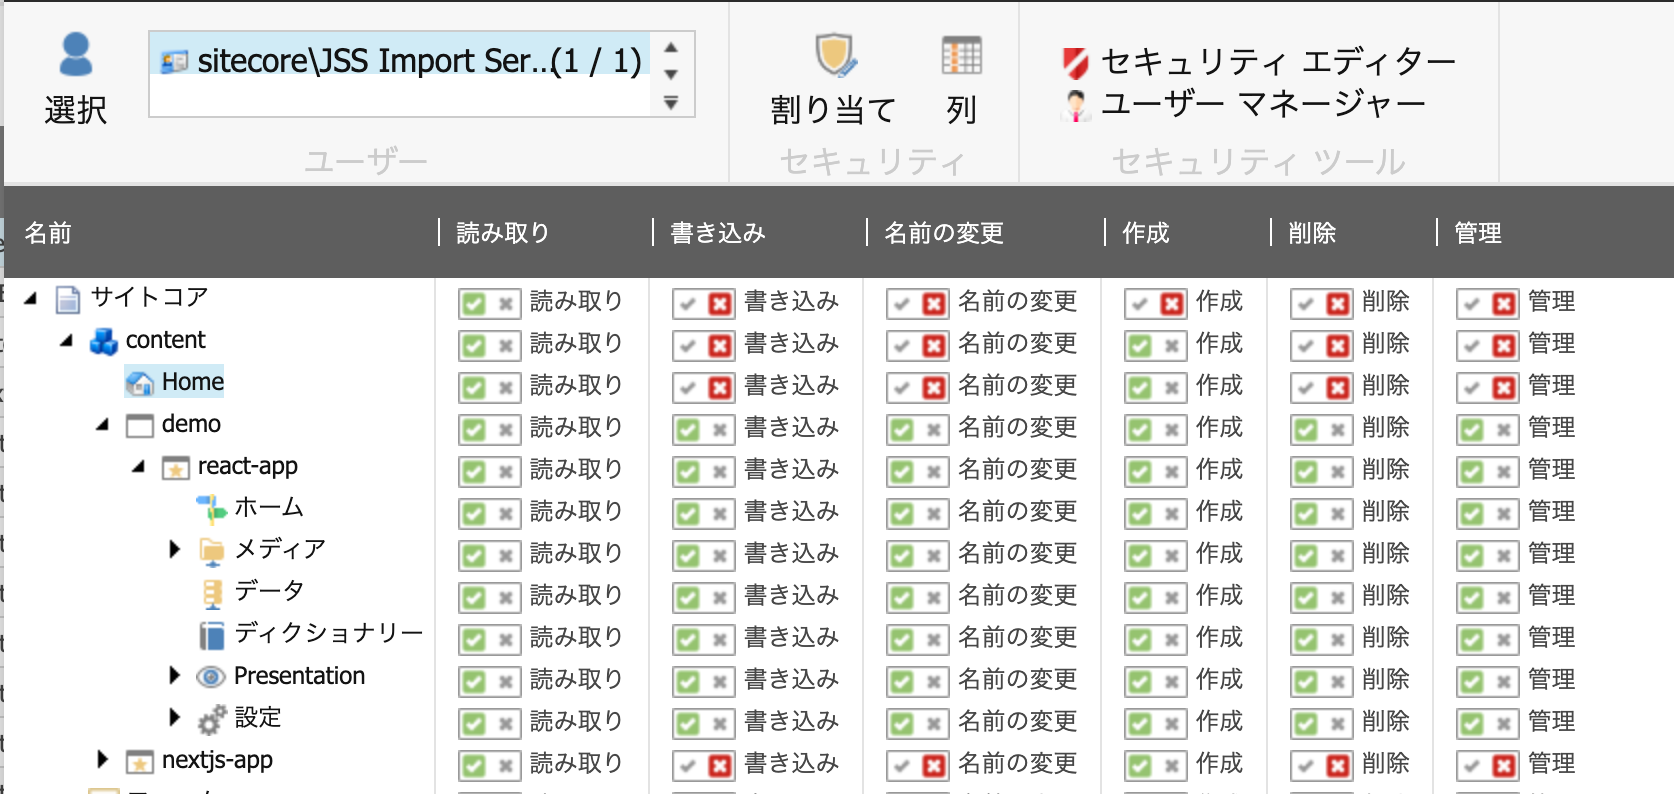
Task: Allow delete on content row
Action: (1306, 346)
